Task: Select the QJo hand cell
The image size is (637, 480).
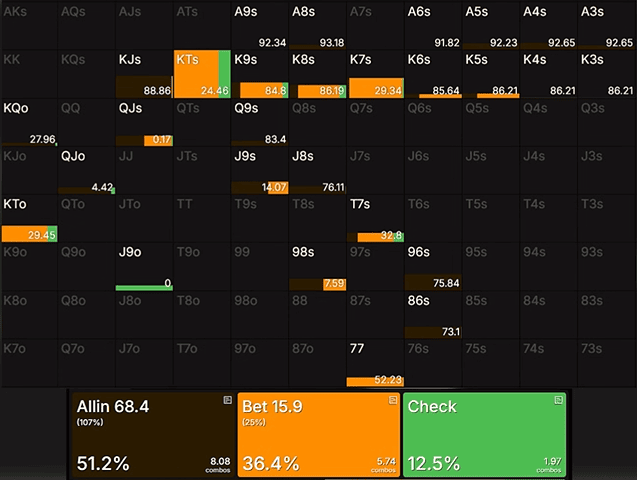Action: (x=86, y=170)
